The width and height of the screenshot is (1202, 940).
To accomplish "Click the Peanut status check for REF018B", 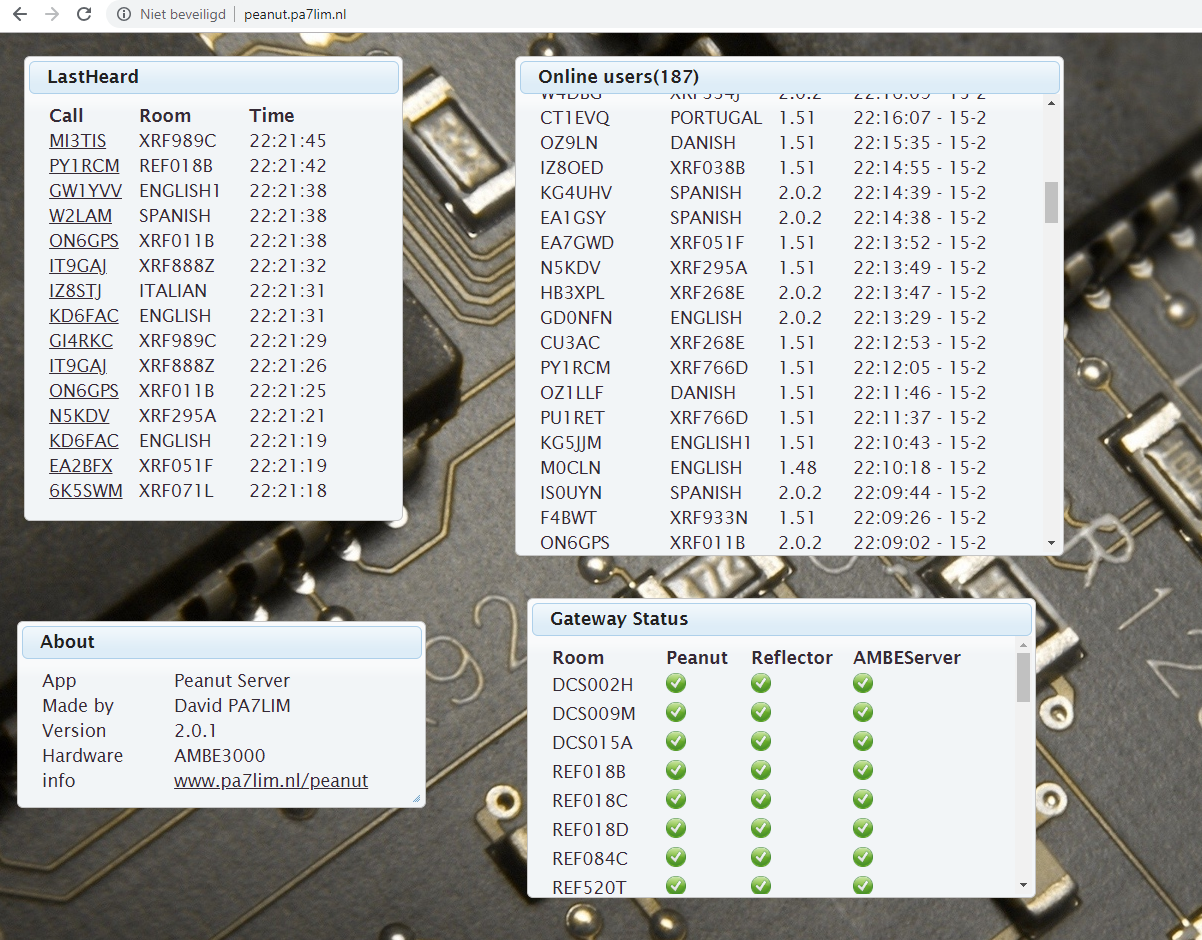I will [676, 771].
